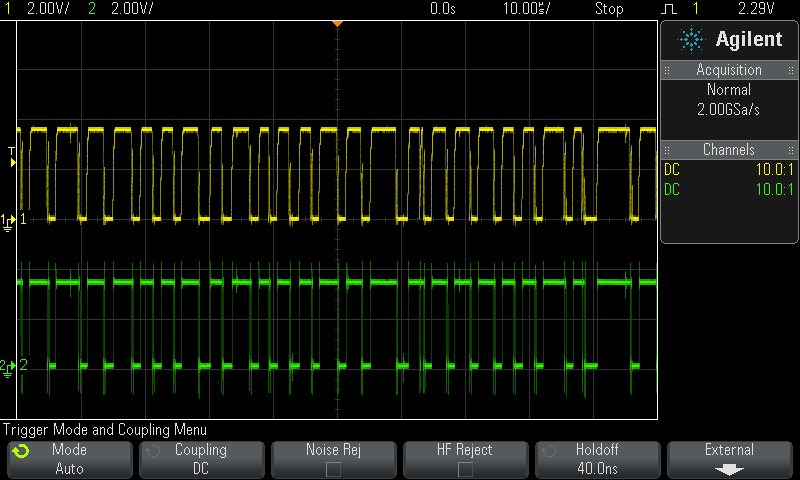Expand the External submenu arrow
Image resolution: width=800 pixels, height=480 pixels.
coord(729,468)
